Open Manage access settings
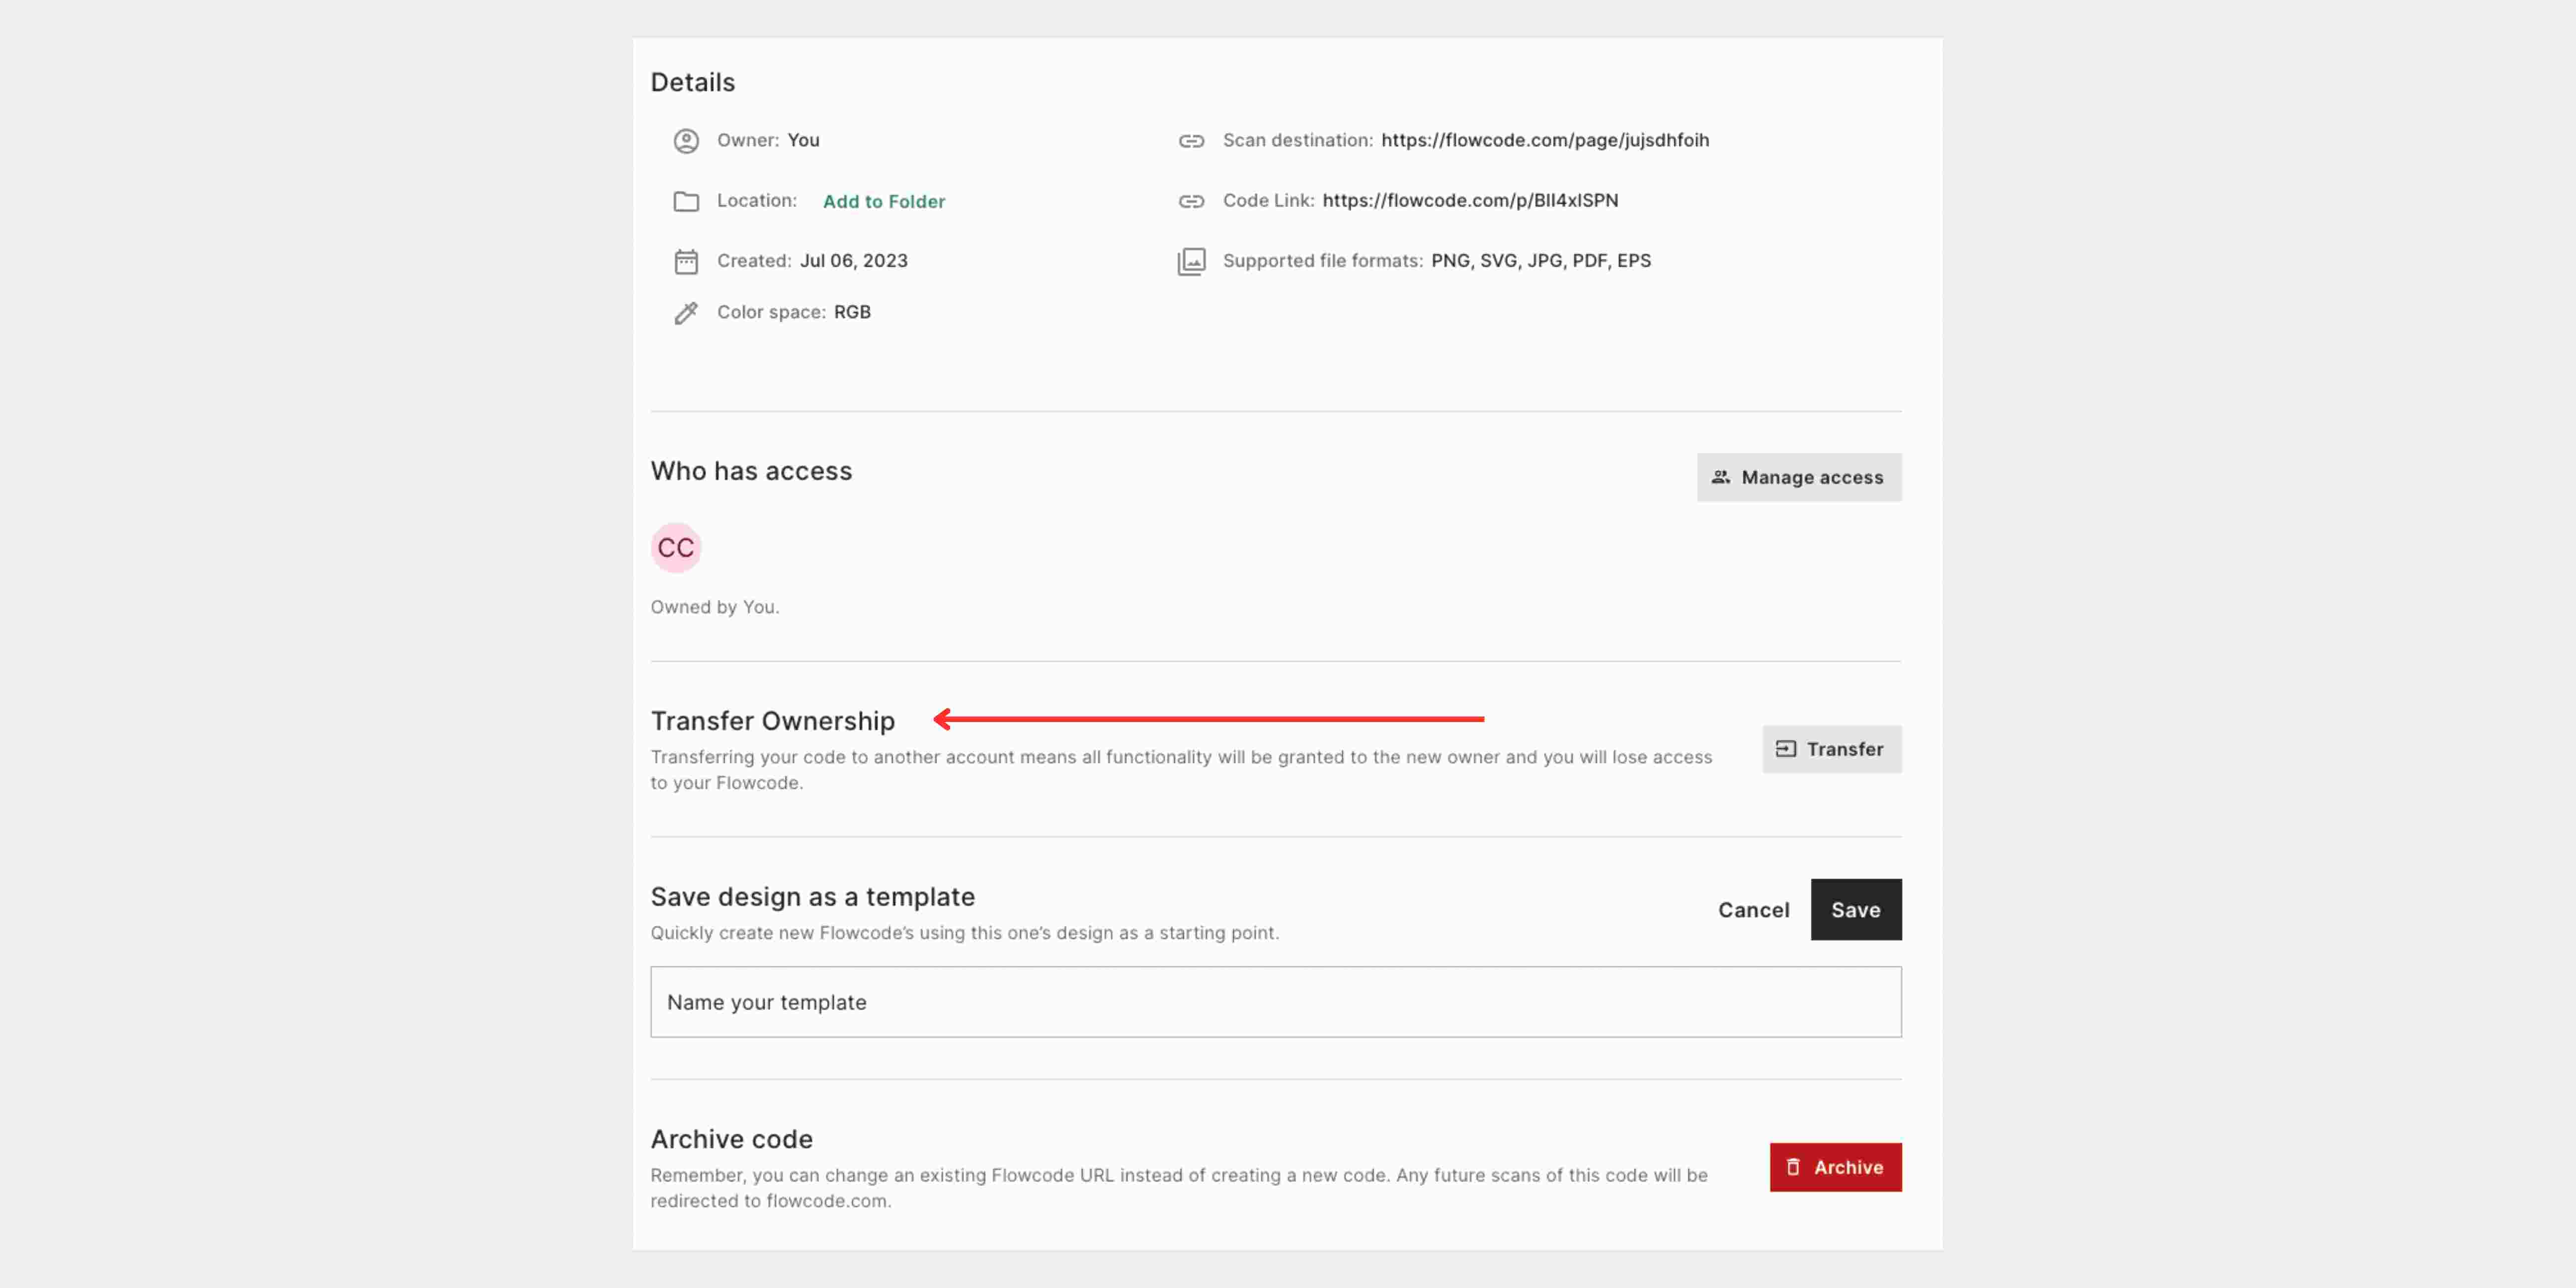This screenshot has width=2576, height=1288. click(x=1799, y=477)
